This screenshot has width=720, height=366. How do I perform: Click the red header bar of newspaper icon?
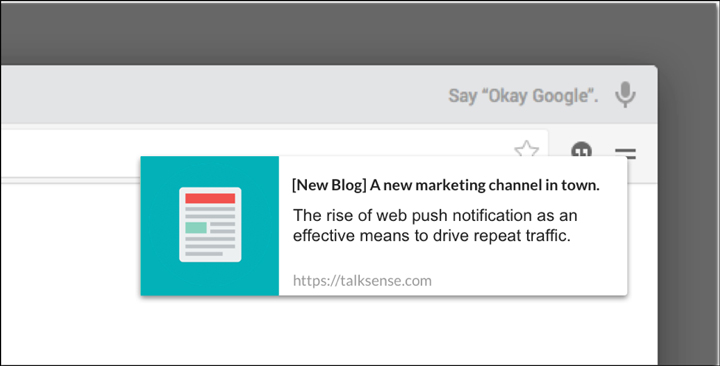tap(210, 198)
